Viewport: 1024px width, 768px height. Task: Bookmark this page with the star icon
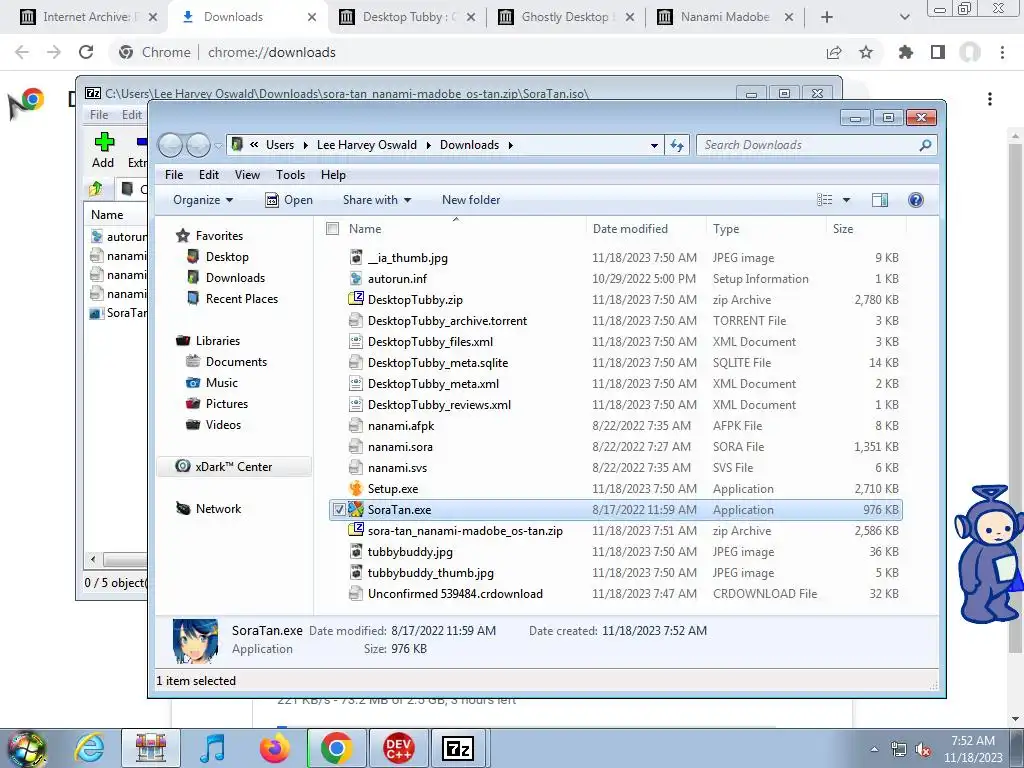[x=866, y=52]
